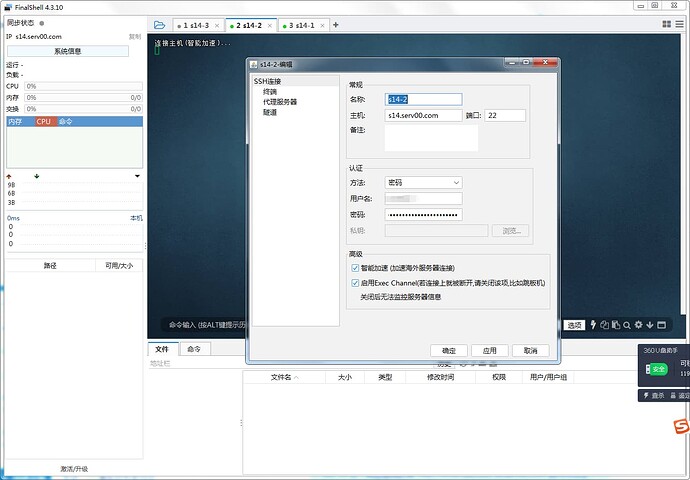Expand the network interface dropdown arrow
The image size is (690, 480).
click(137, 176)
